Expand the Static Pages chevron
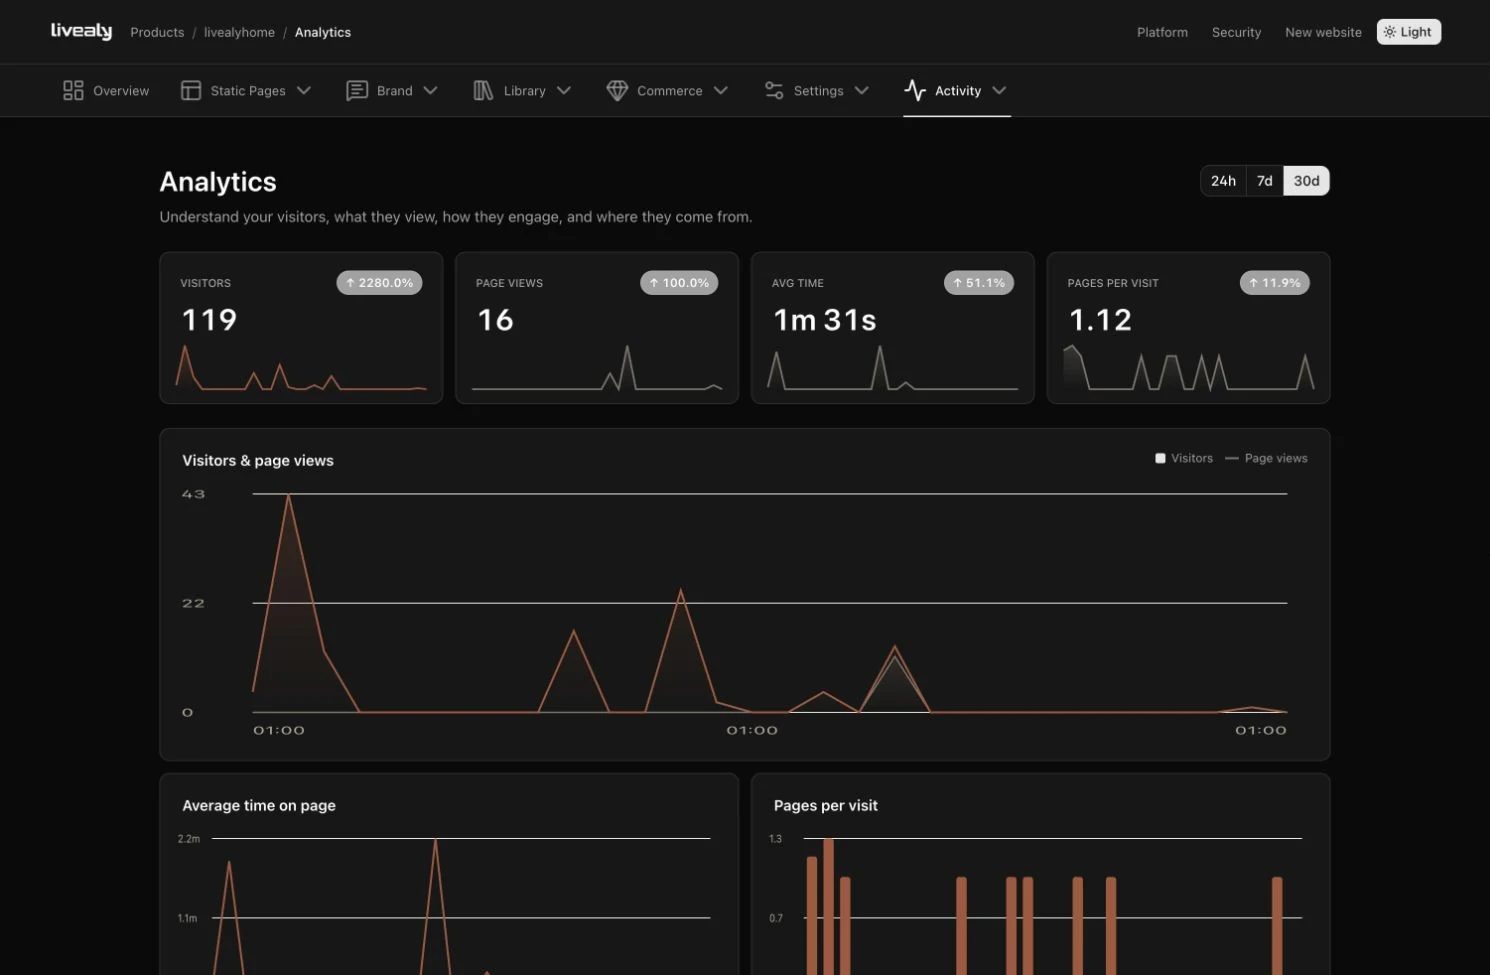Screen dimensions: 1490x975 [304, 91]
